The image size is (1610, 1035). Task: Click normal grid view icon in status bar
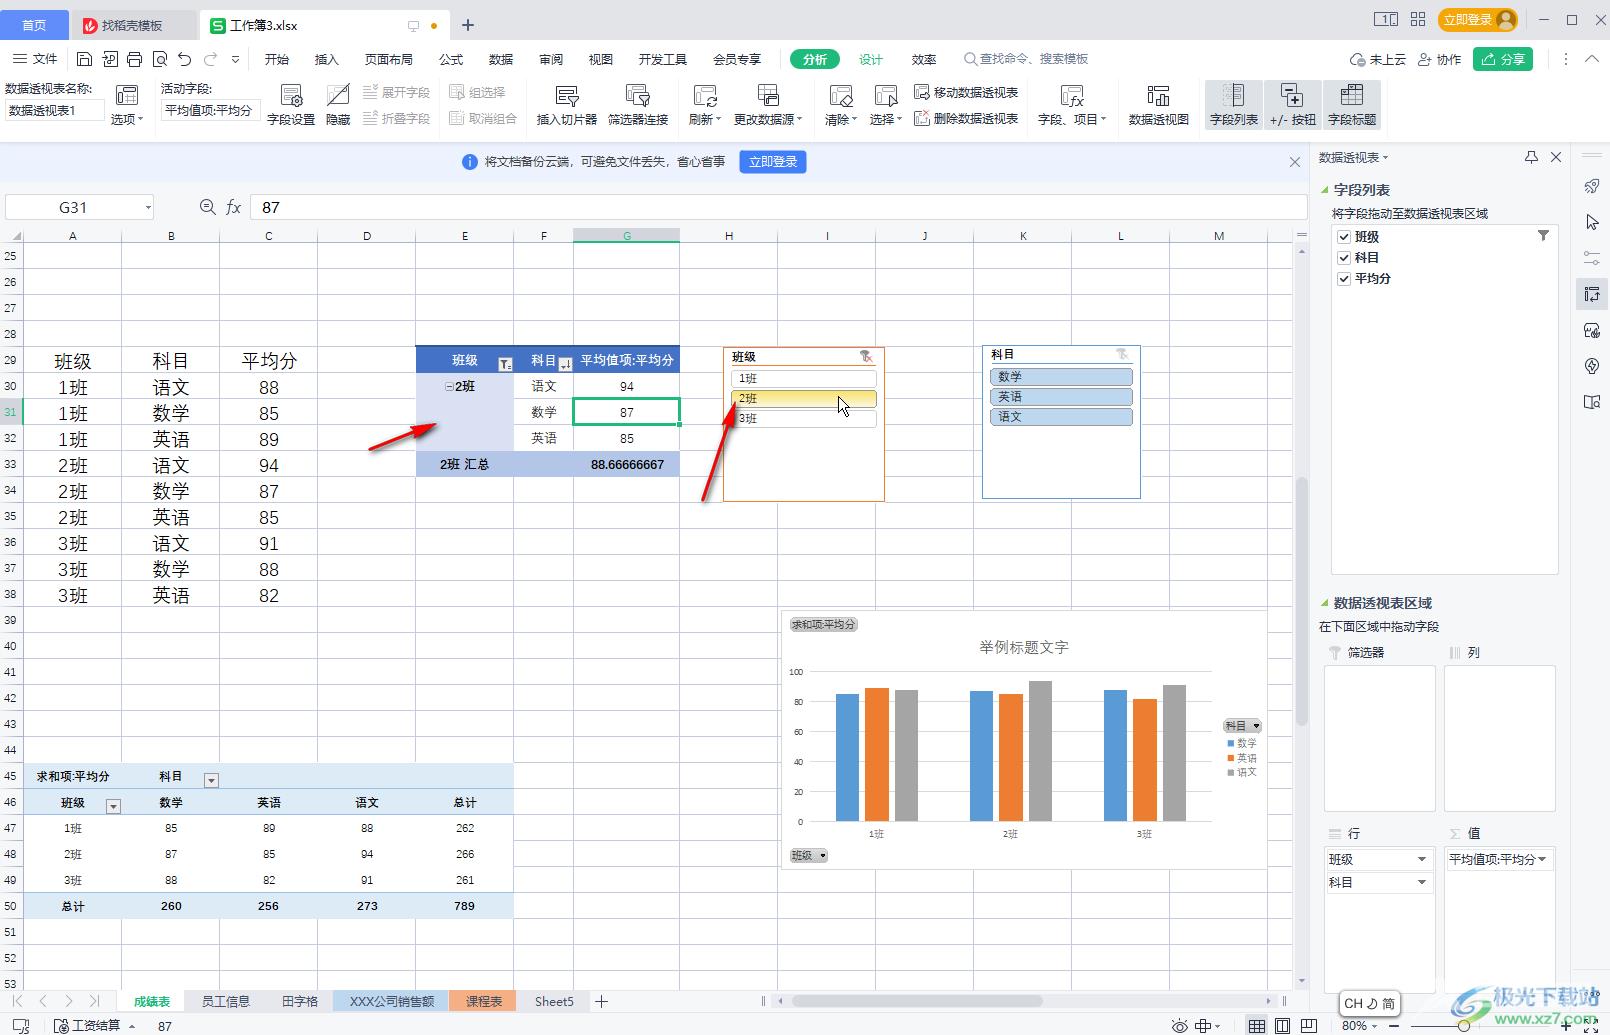1257,1026
